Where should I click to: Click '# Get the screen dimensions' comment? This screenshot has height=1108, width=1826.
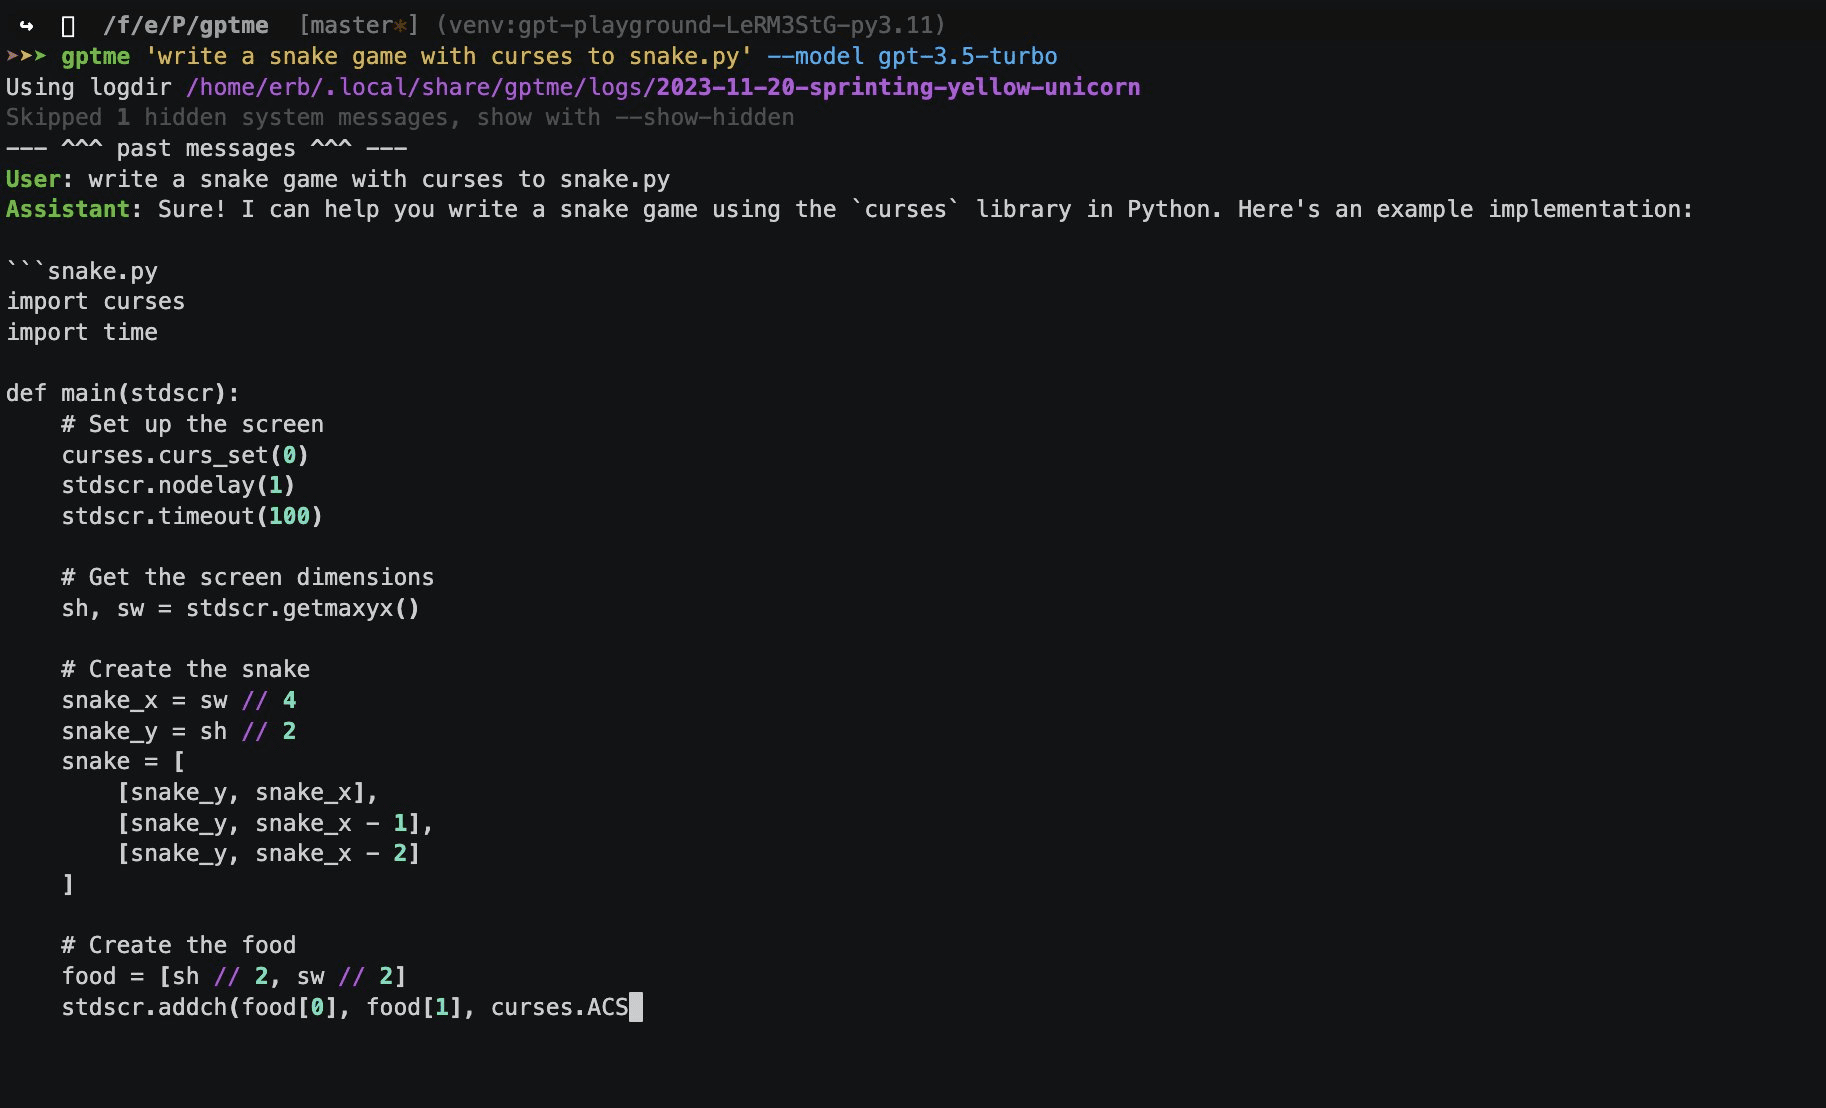click(x=247, y=578)
